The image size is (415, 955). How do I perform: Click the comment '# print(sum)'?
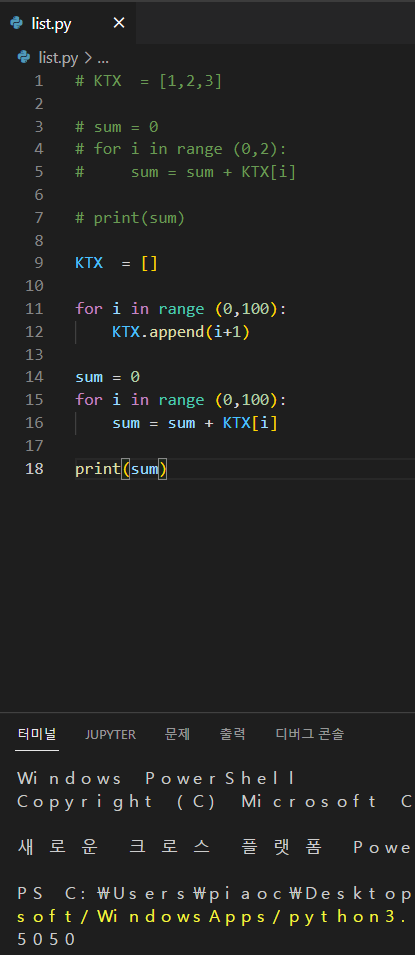[130, 217]
